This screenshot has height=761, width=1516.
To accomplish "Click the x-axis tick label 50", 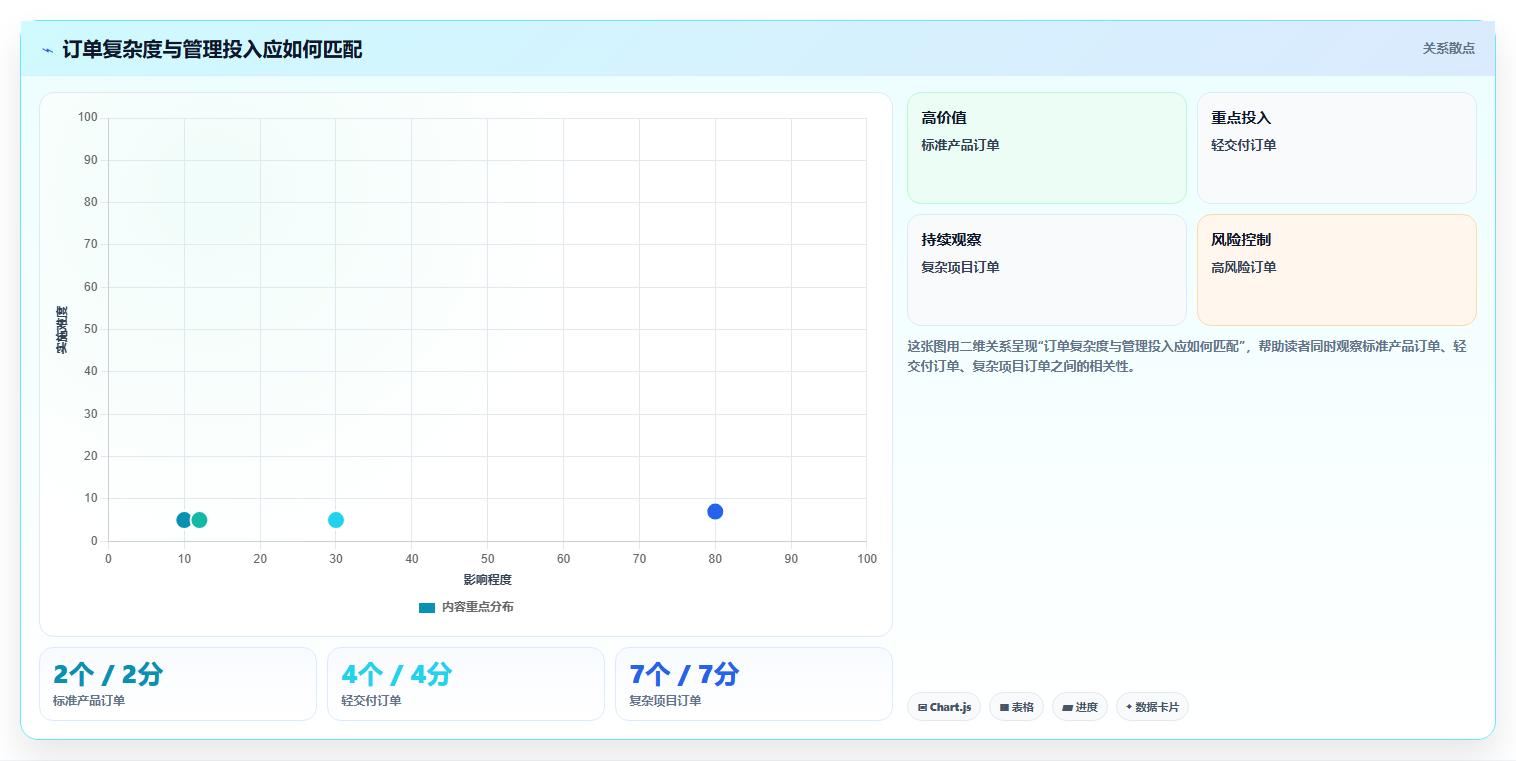I will [487, 559].
